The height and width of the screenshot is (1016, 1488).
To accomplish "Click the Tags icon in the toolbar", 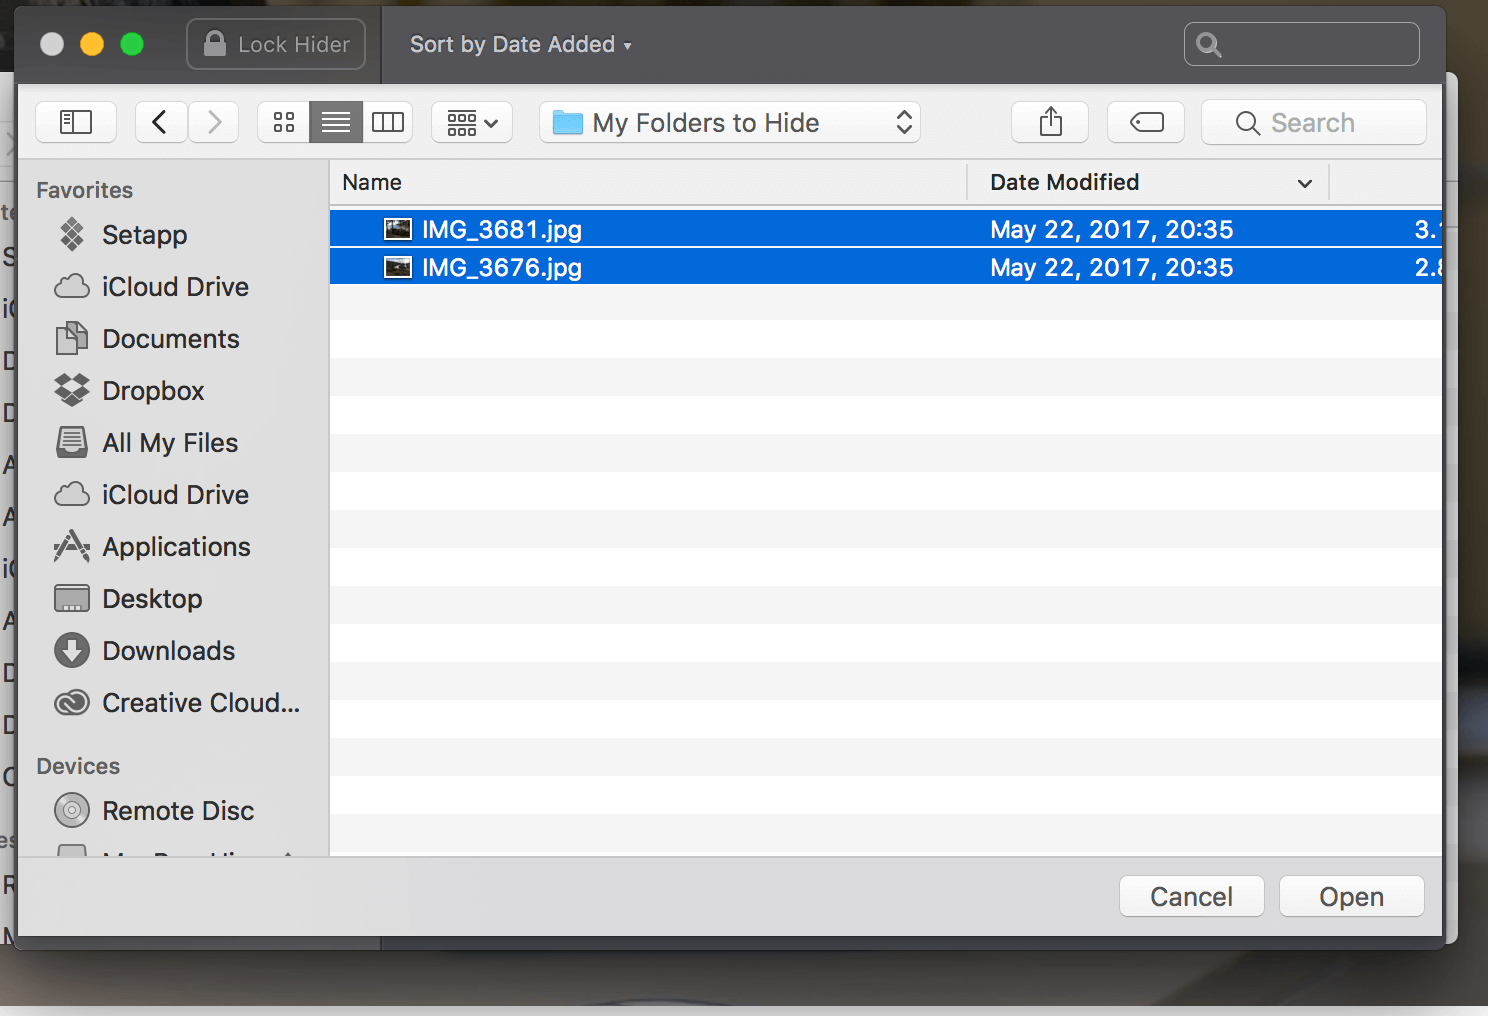I will pos(1145,122).
